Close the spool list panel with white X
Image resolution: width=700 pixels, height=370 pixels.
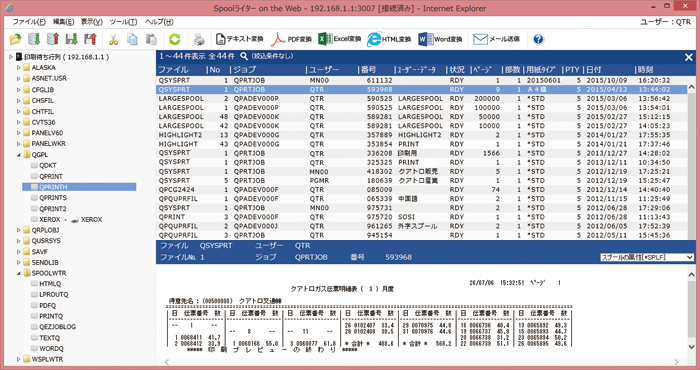coord(689,57)
